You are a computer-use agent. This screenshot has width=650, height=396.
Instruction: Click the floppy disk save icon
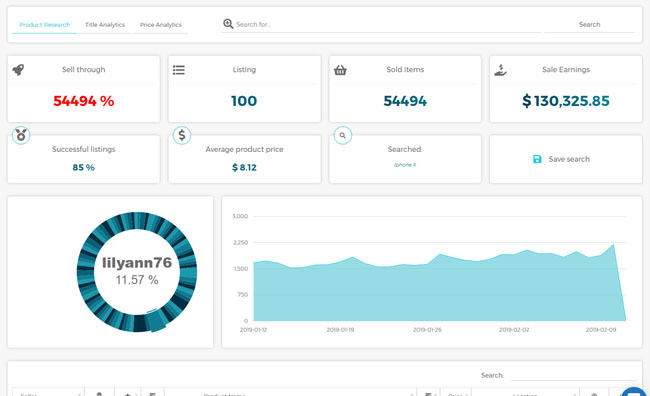point(537,159)
